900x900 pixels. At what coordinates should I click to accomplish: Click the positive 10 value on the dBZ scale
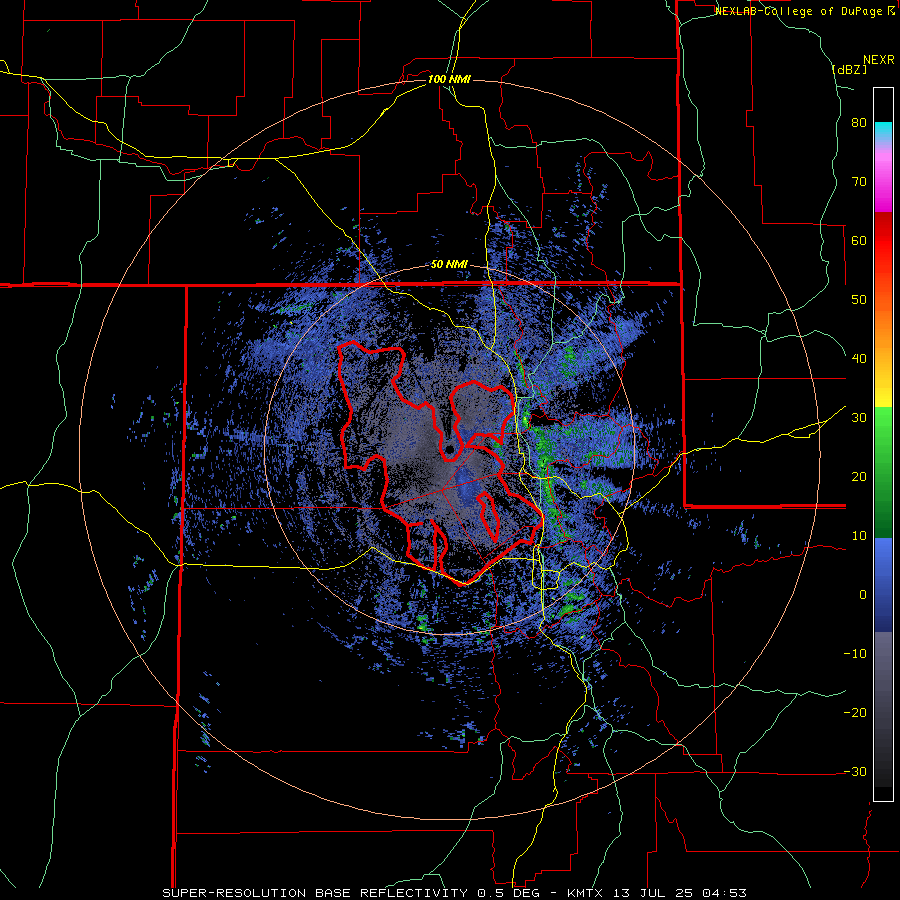[x=859, y=536]
